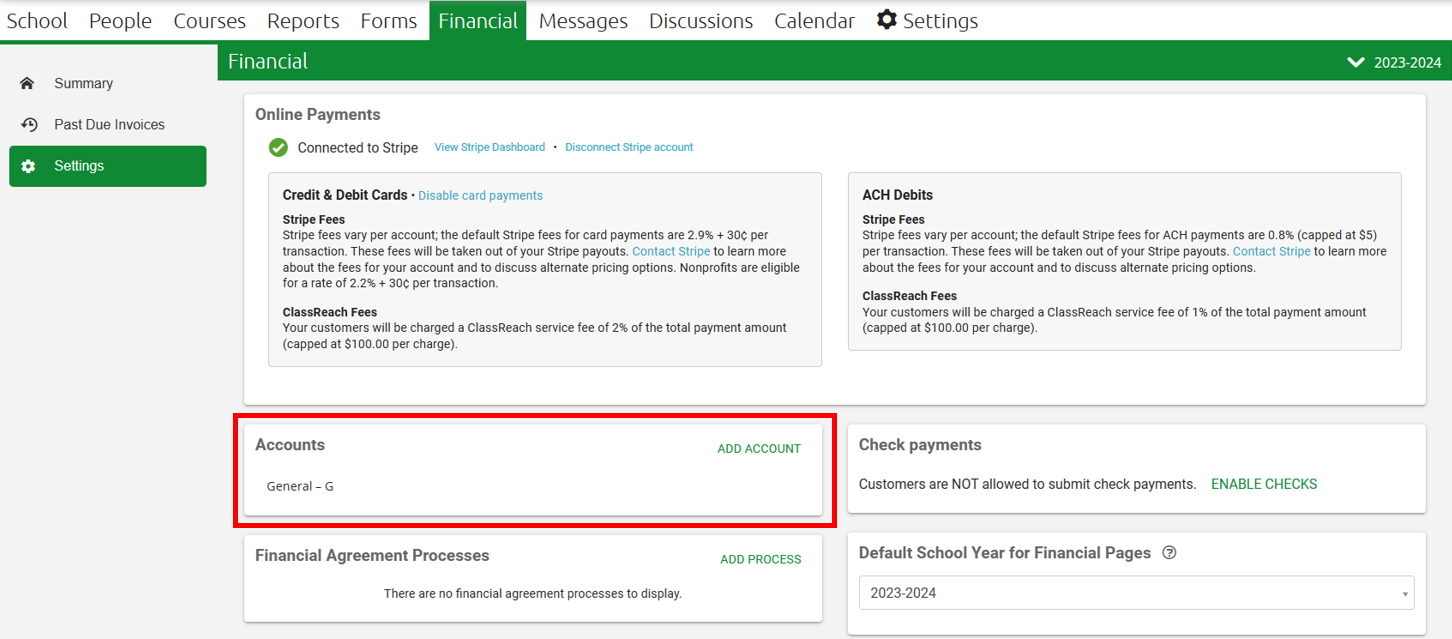
Task: Expand the 2023-2024 school year chevron in header
Action: 1356,62
